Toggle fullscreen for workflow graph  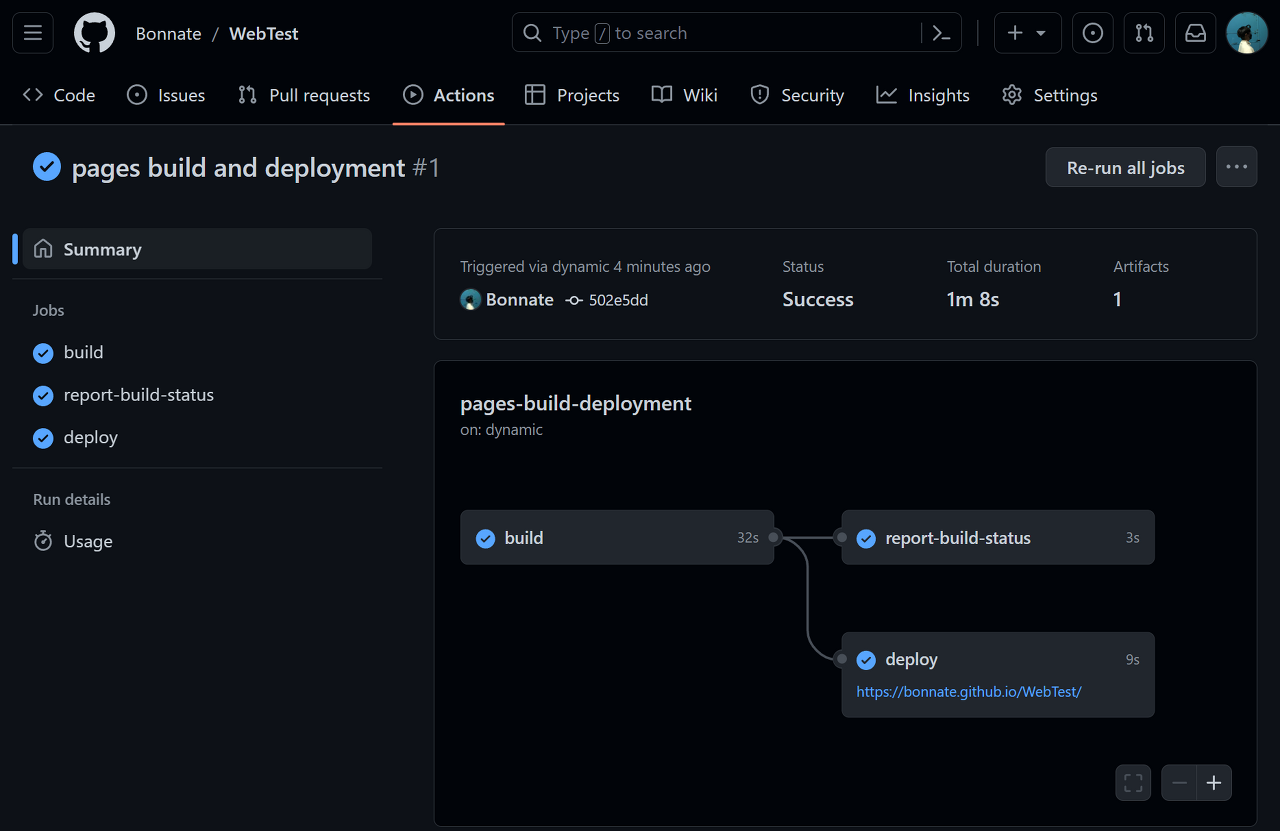point(1133,783)
